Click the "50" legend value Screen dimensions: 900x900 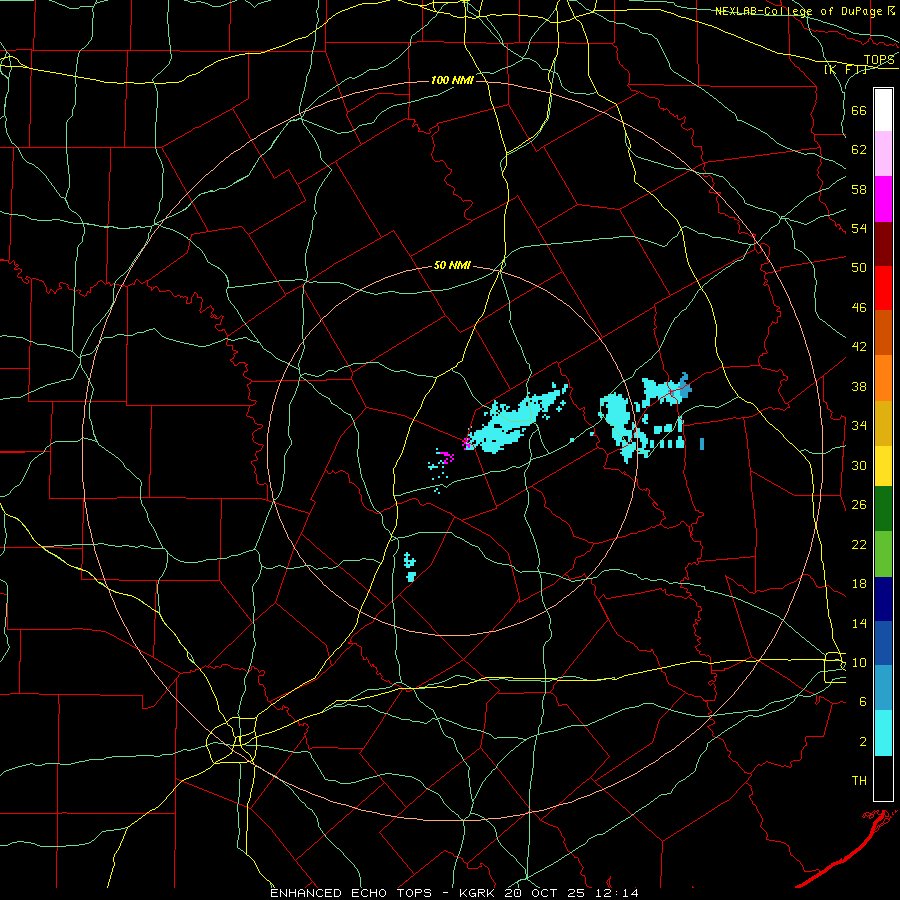[859, 268]
